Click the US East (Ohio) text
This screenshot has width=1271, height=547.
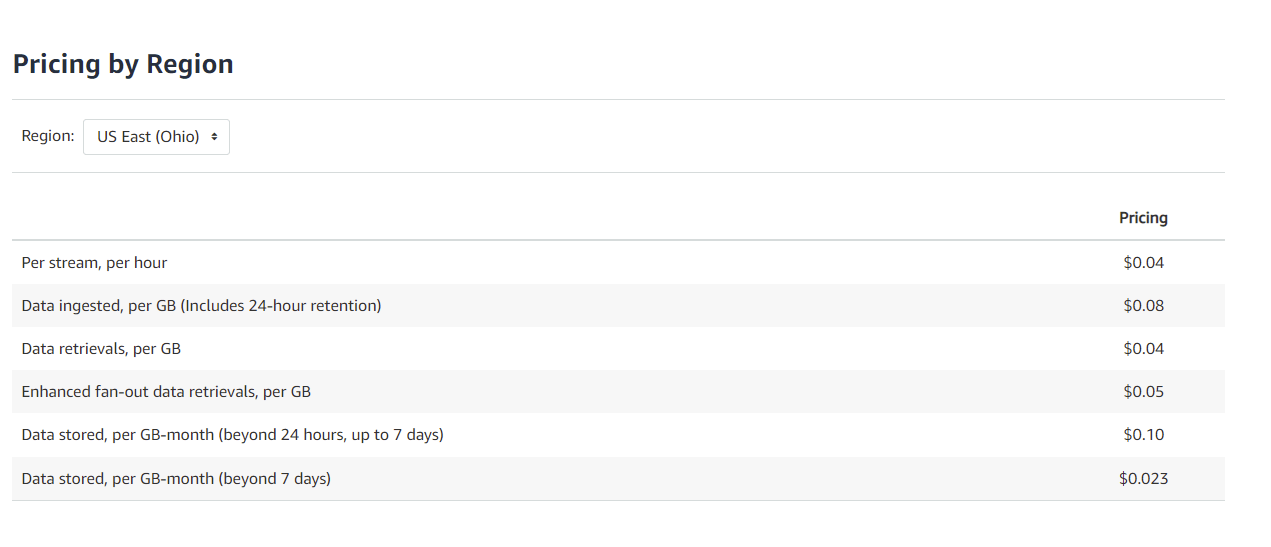[x=148, y=137]
